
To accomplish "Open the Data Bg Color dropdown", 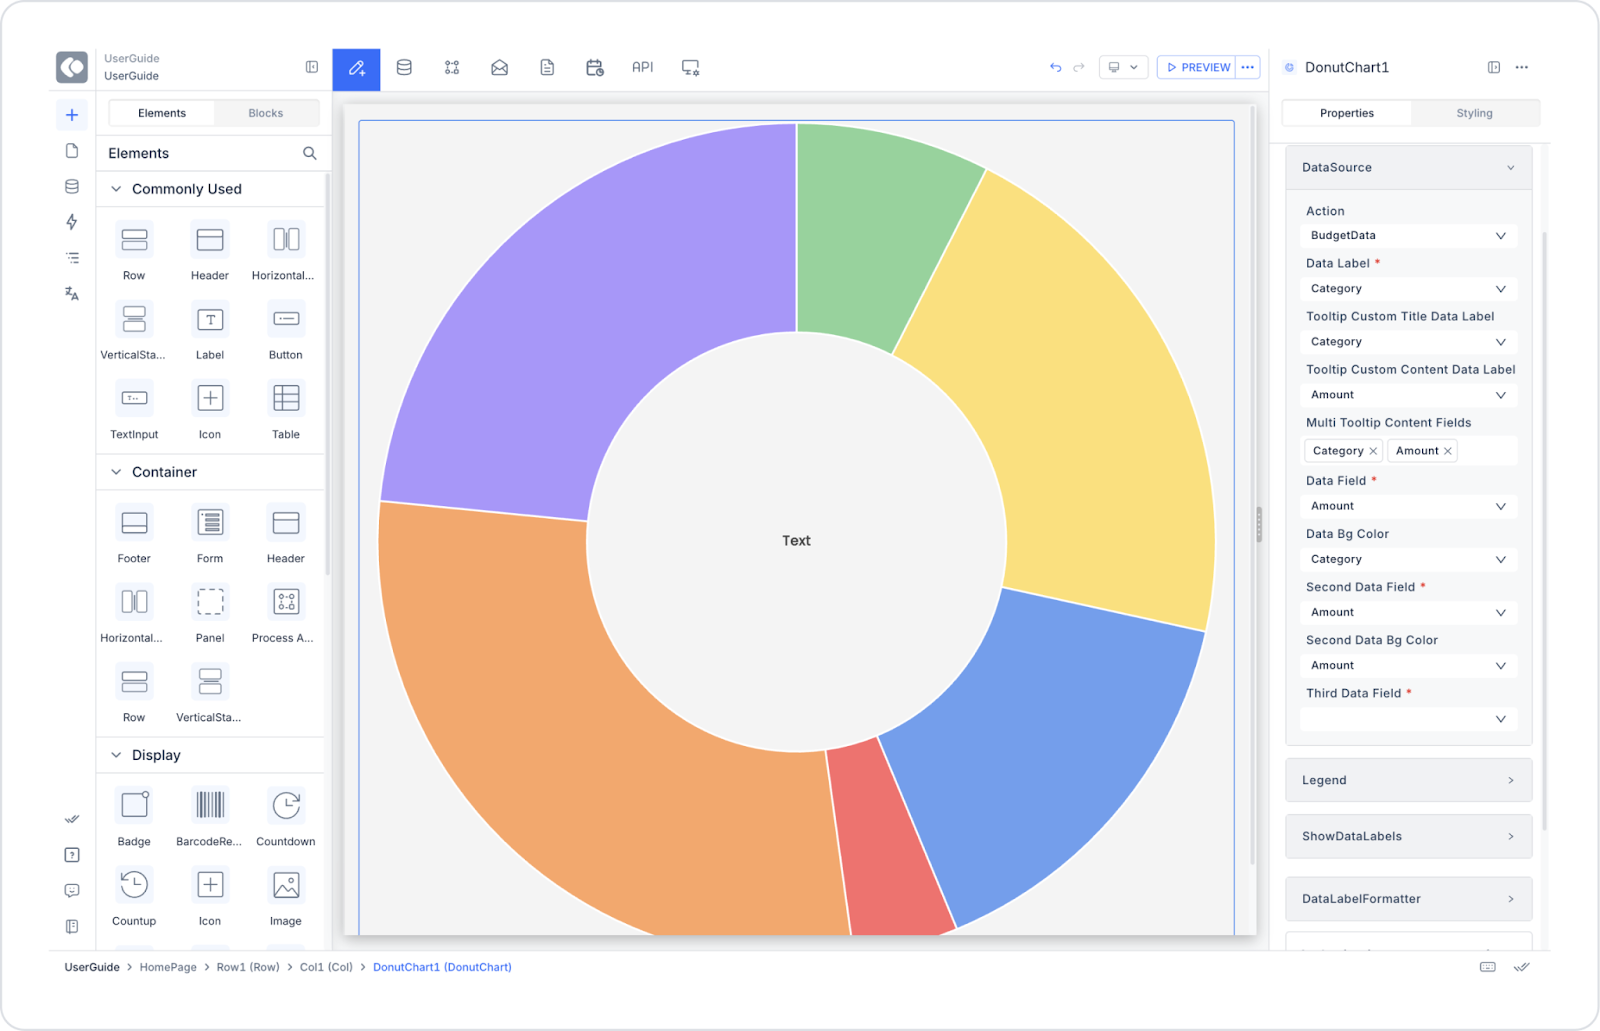I will 1408,559.
